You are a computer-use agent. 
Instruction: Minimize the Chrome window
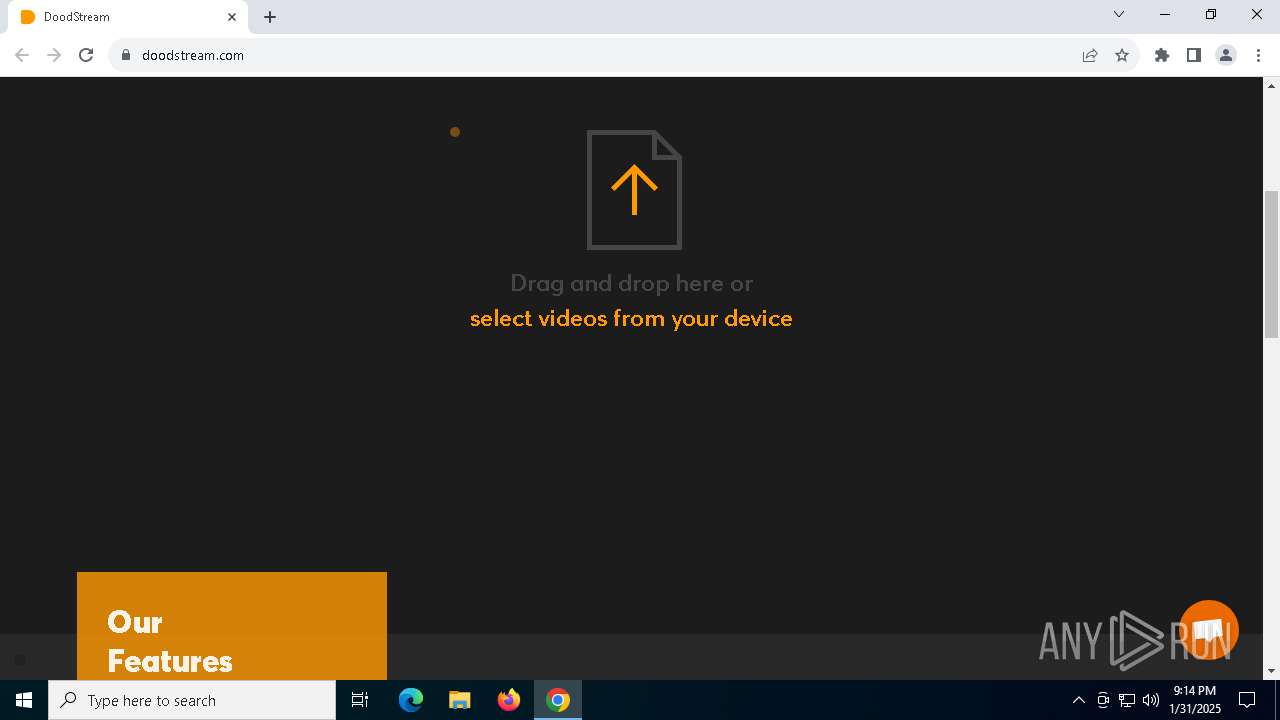point(1165,15)
